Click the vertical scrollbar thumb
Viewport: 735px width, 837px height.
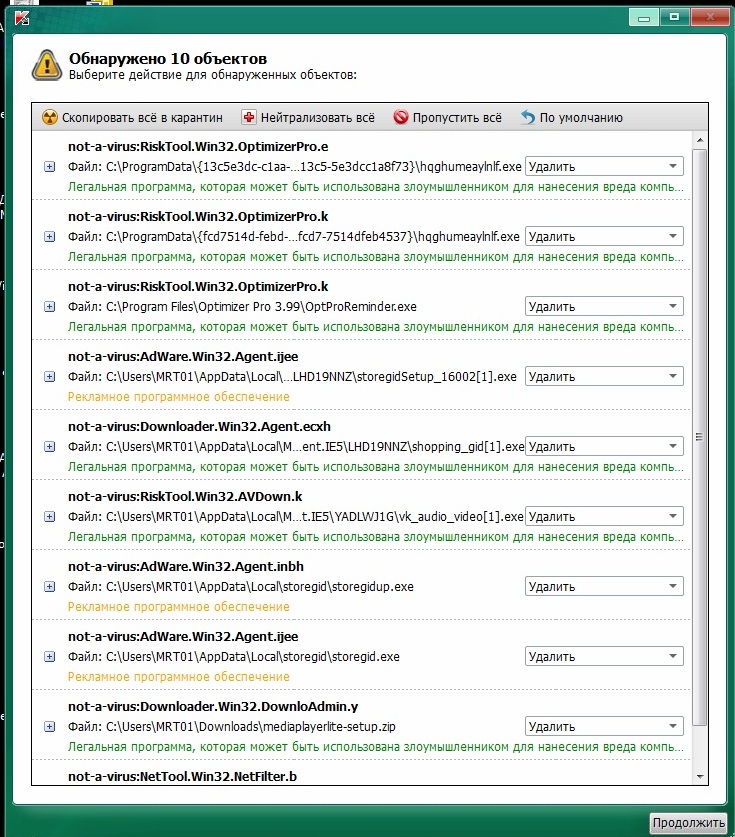[x=700, y=437]
